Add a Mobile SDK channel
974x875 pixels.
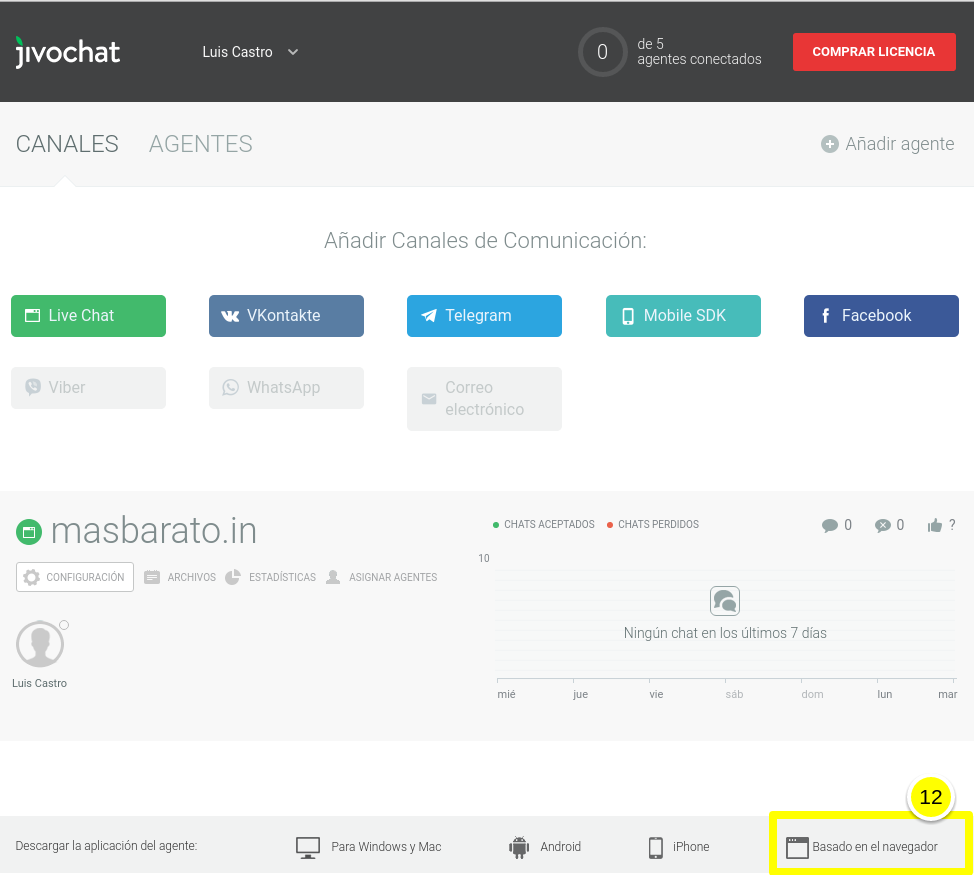tap(683, 315)
